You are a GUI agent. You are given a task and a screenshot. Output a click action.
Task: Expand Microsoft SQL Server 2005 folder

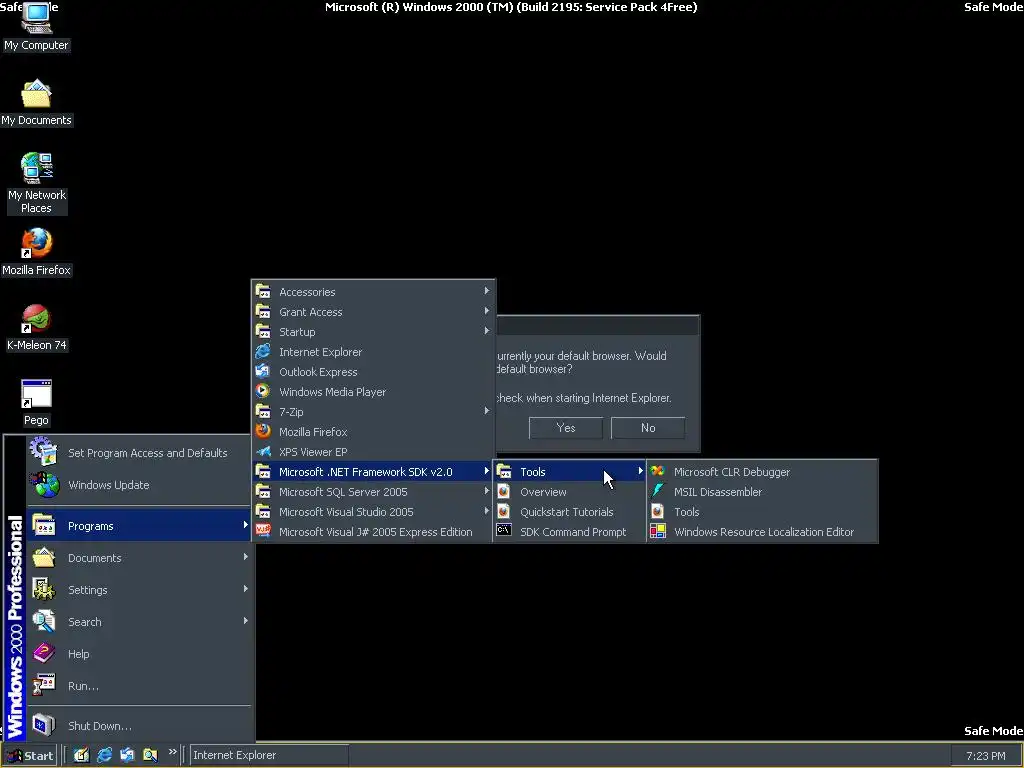(373, 492)
